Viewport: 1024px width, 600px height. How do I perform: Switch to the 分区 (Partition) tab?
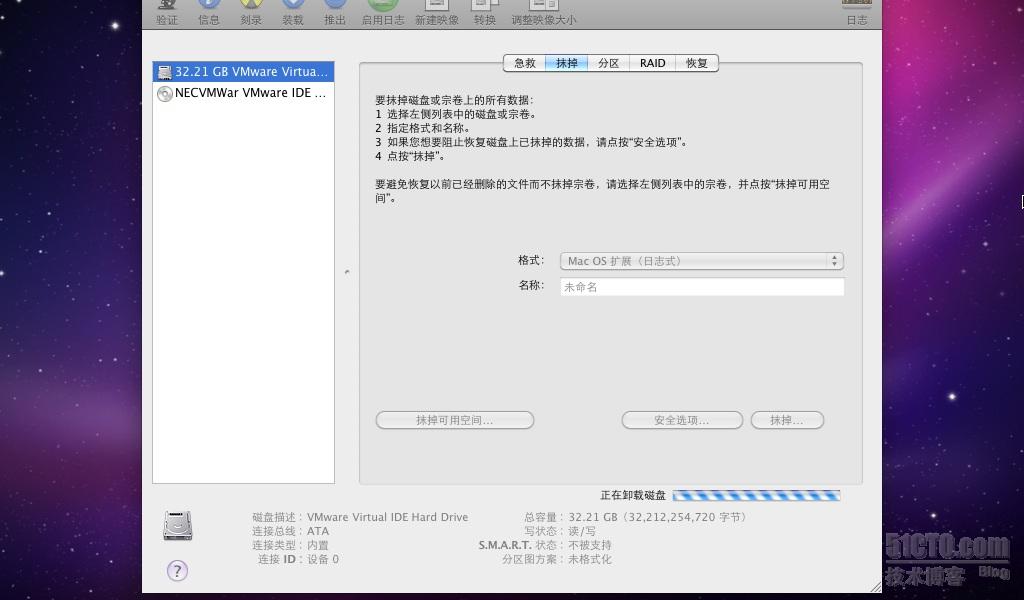tap(608, 63)
